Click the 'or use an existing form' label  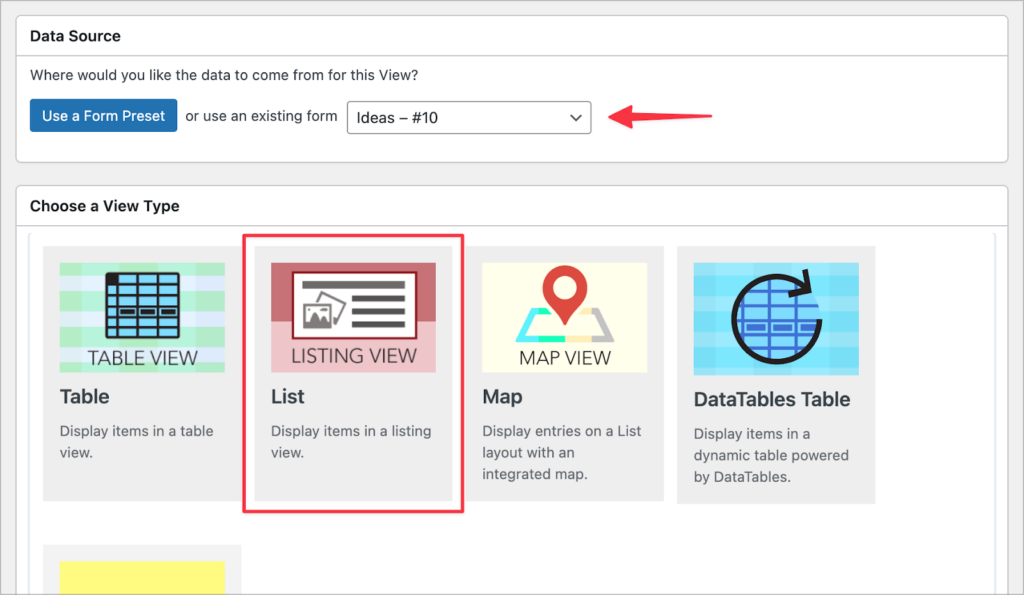(261, 116)
